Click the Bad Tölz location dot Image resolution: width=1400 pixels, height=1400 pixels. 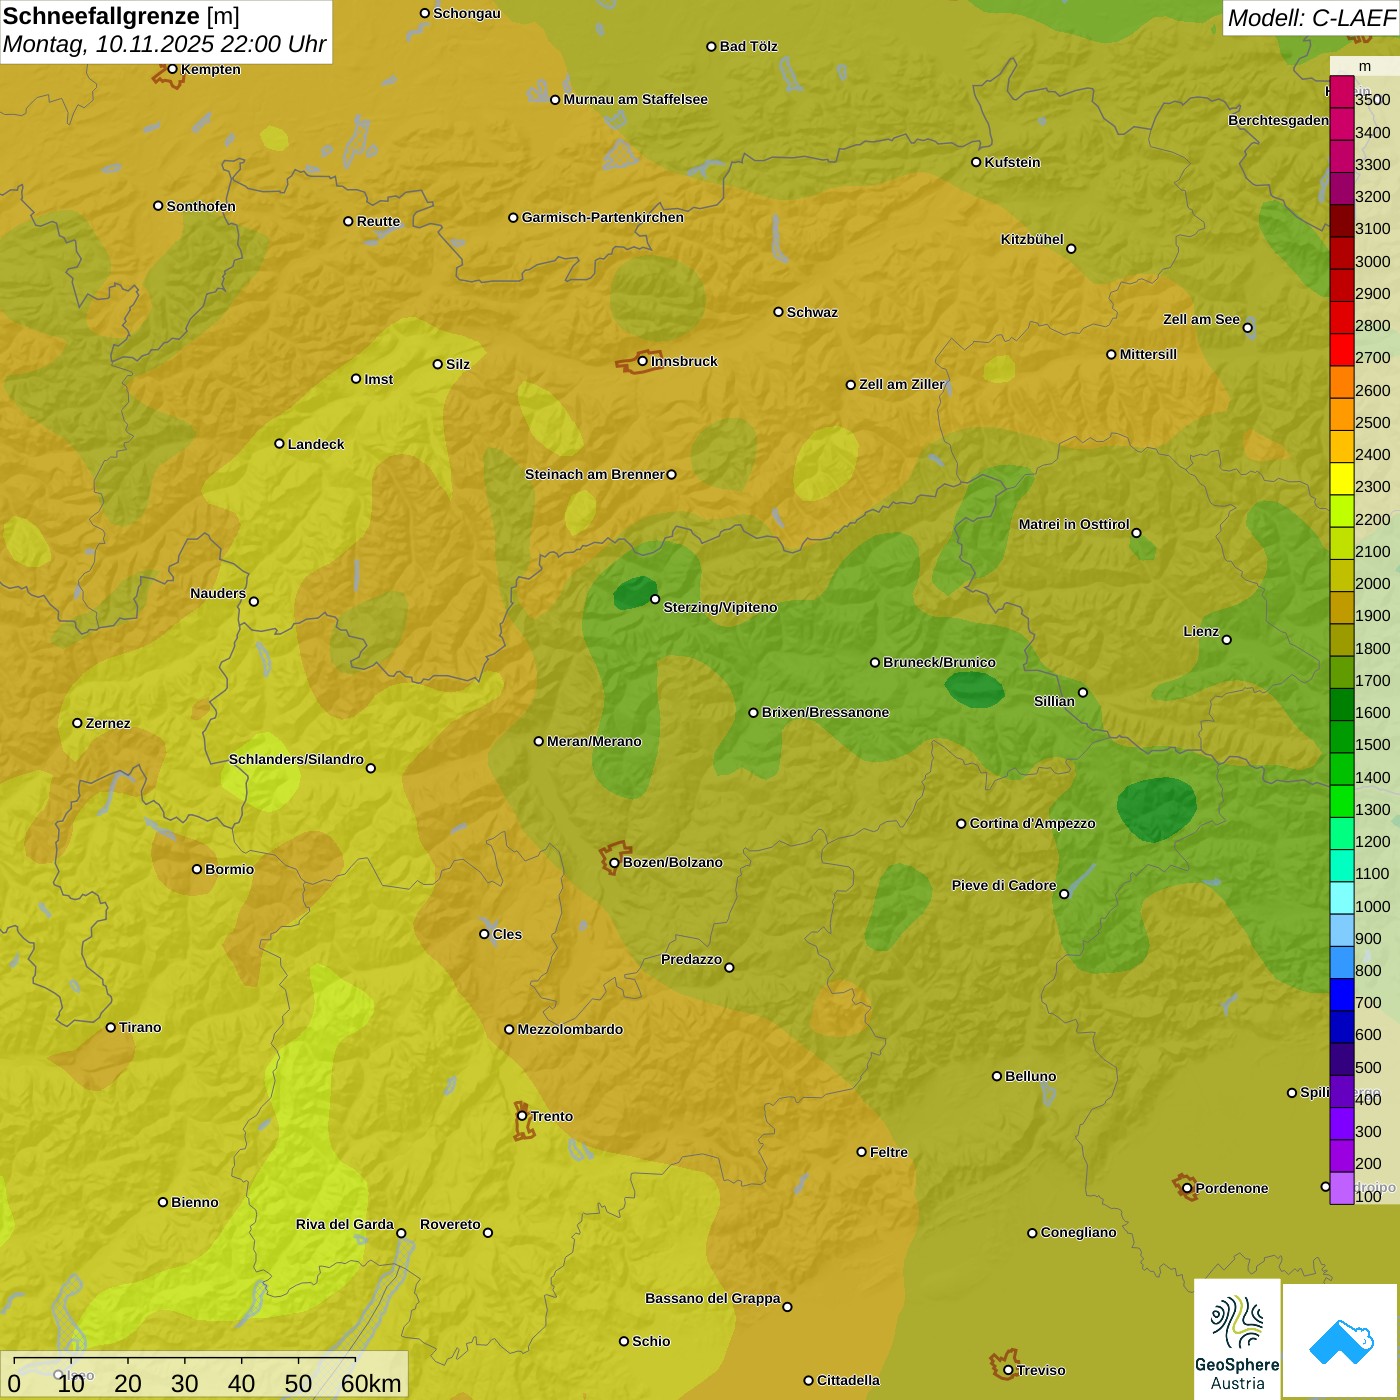pos(711,46)
